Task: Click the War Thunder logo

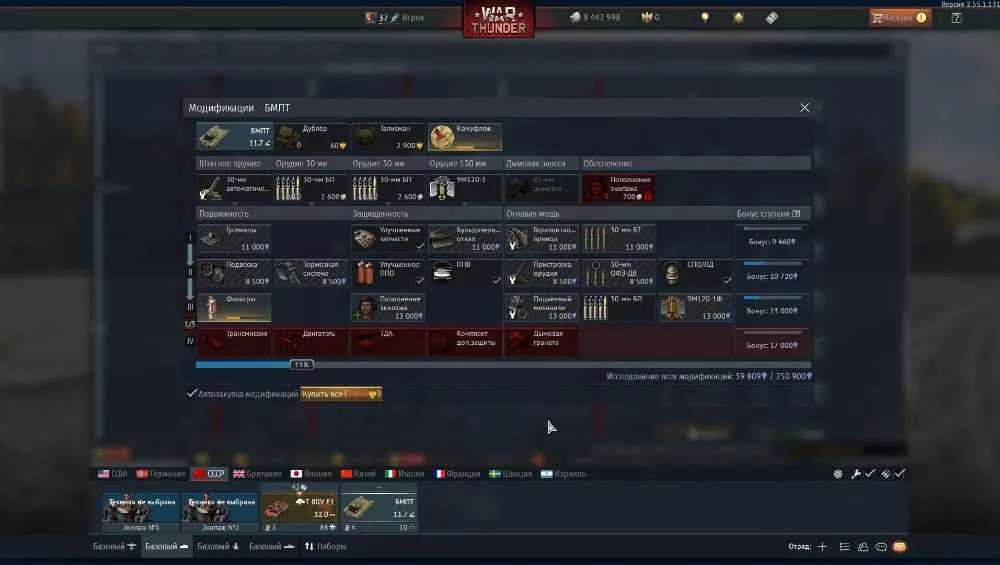Action: [499, 20]
